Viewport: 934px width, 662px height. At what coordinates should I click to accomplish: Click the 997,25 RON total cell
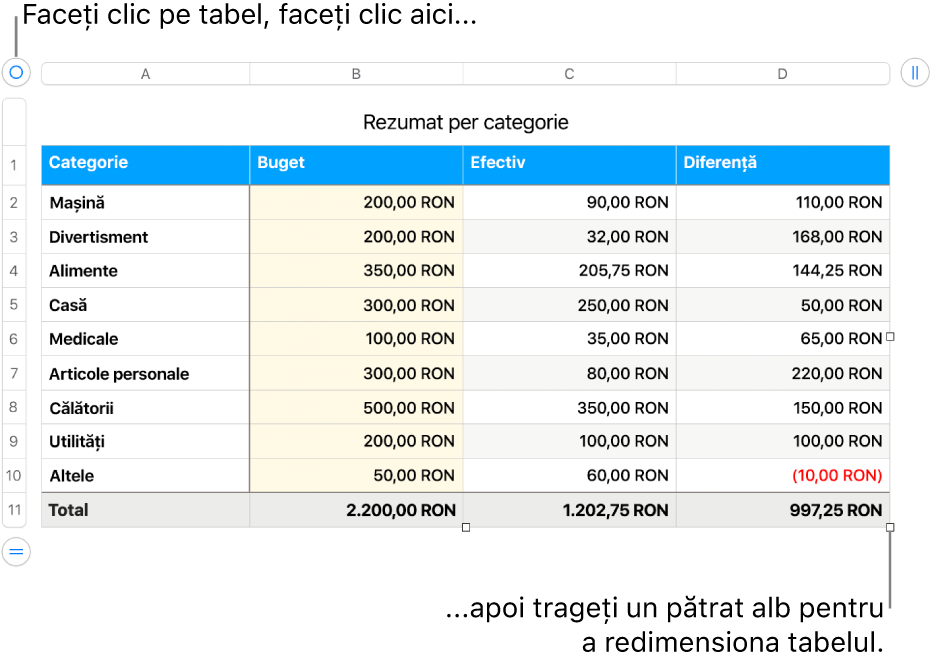pyautogui.click(x=783, y=510)
